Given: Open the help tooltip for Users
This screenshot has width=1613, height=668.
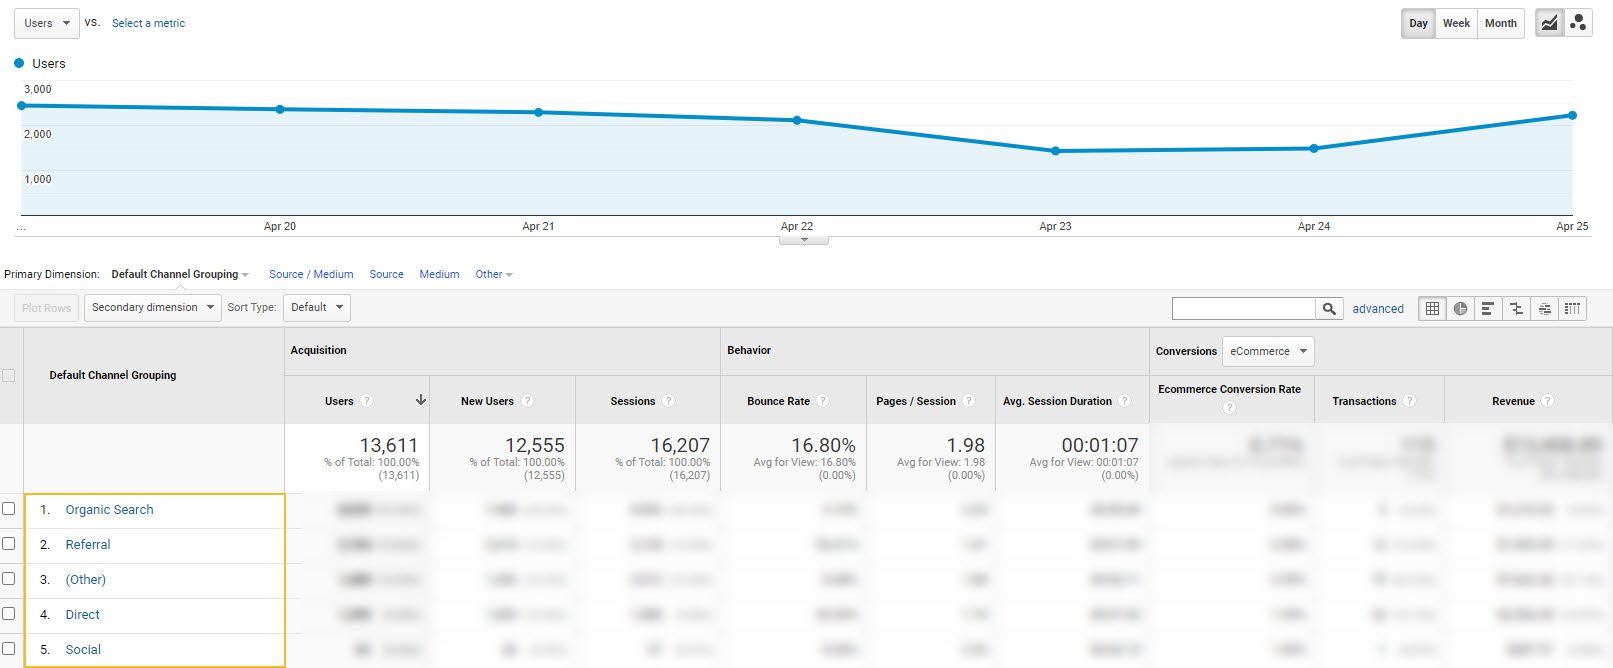Looking at the screenshot, I should (x=367, y=401).
